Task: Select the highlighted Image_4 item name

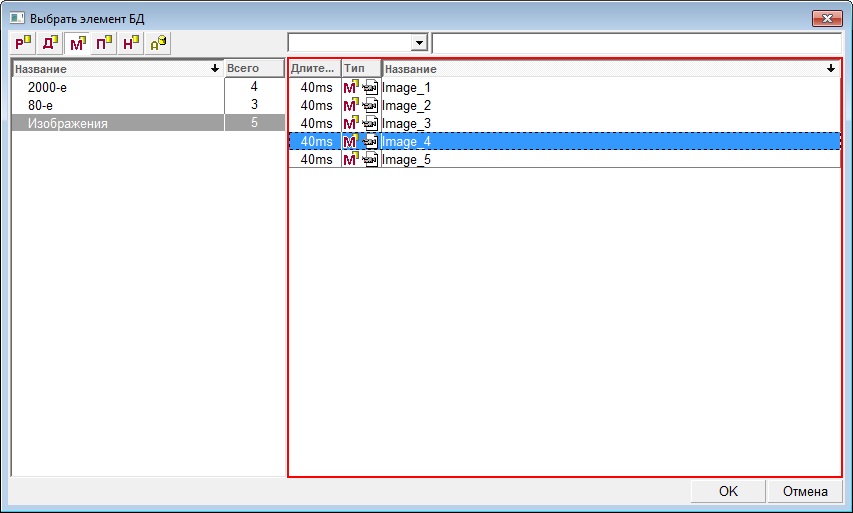Action: coord(406,141)
